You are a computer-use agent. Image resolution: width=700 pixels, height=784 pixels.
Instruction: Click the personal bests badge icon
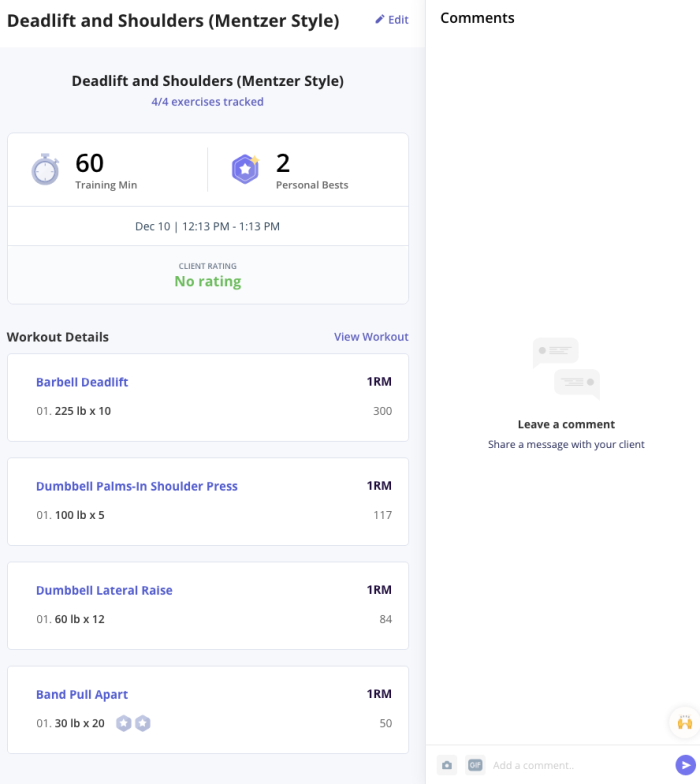246,169
